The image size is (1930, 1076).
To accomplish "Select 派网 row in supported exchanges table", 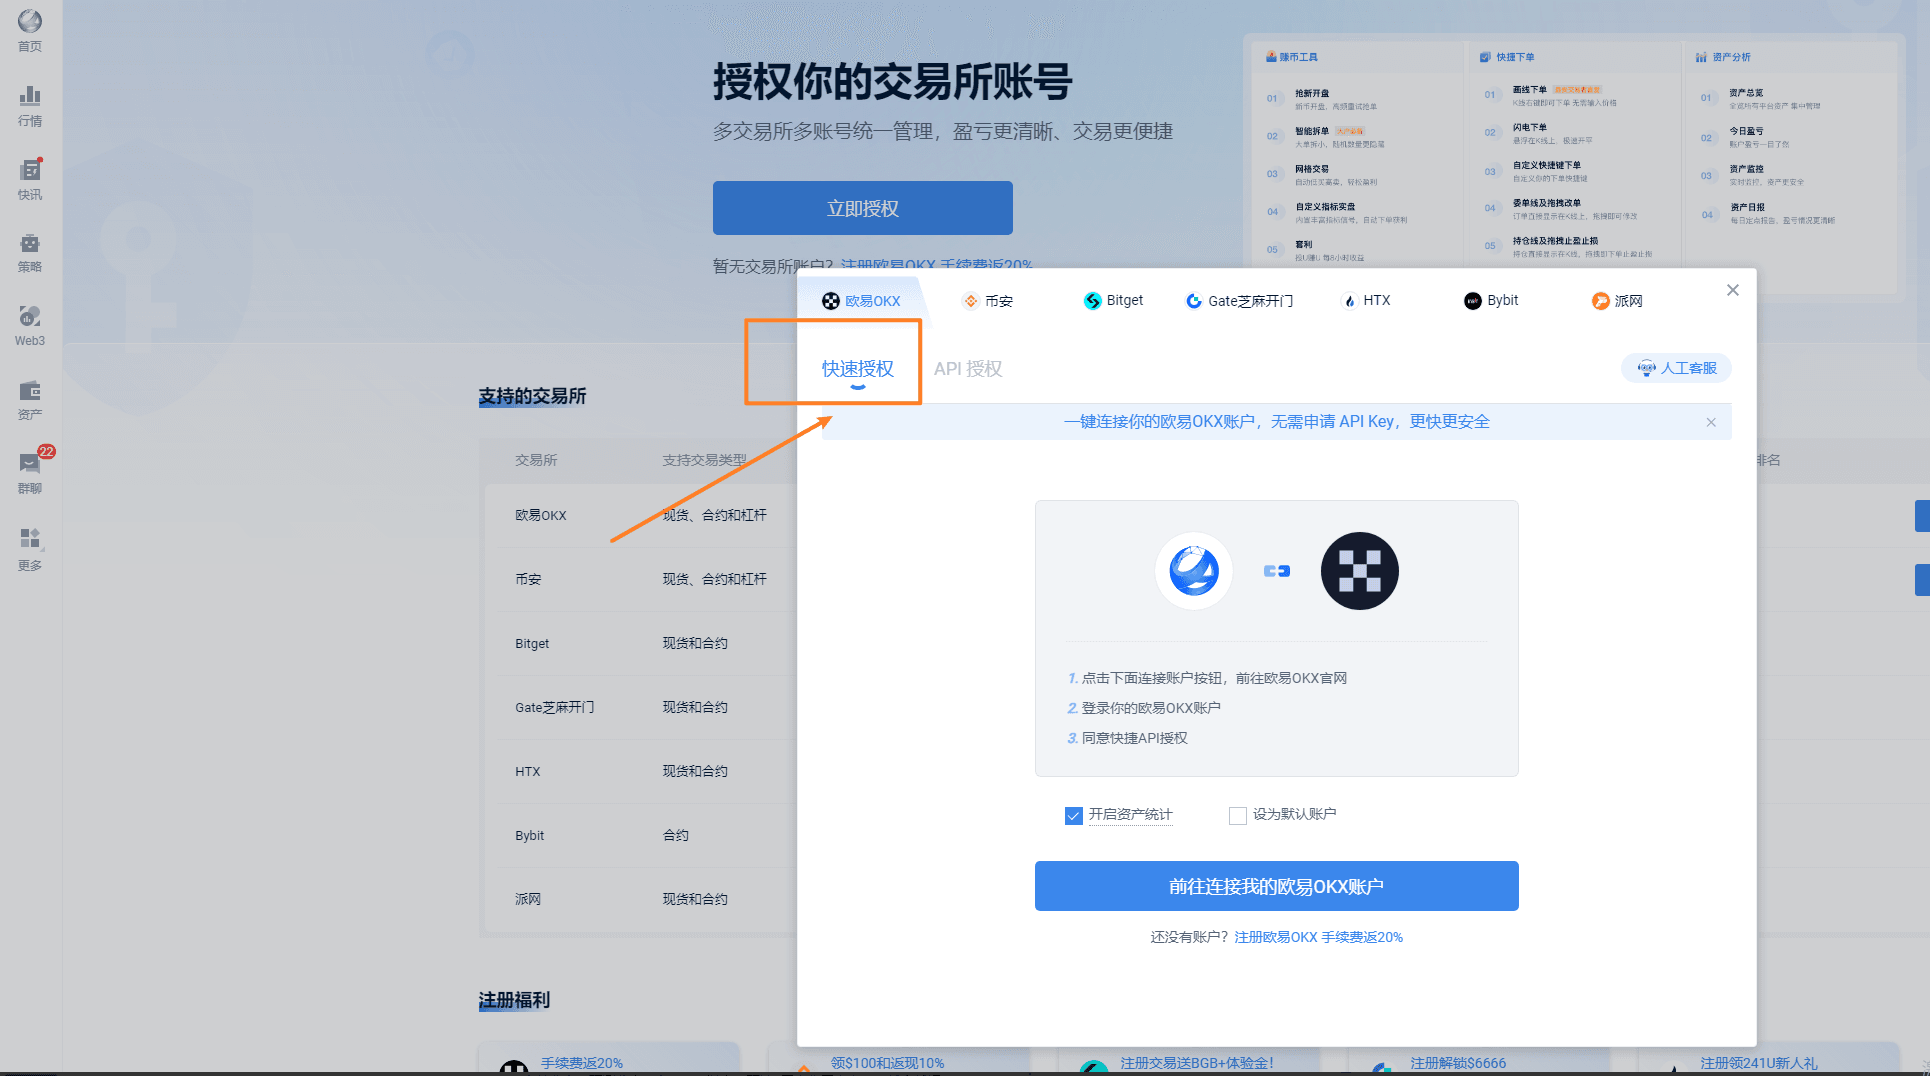I will (640, 899).
